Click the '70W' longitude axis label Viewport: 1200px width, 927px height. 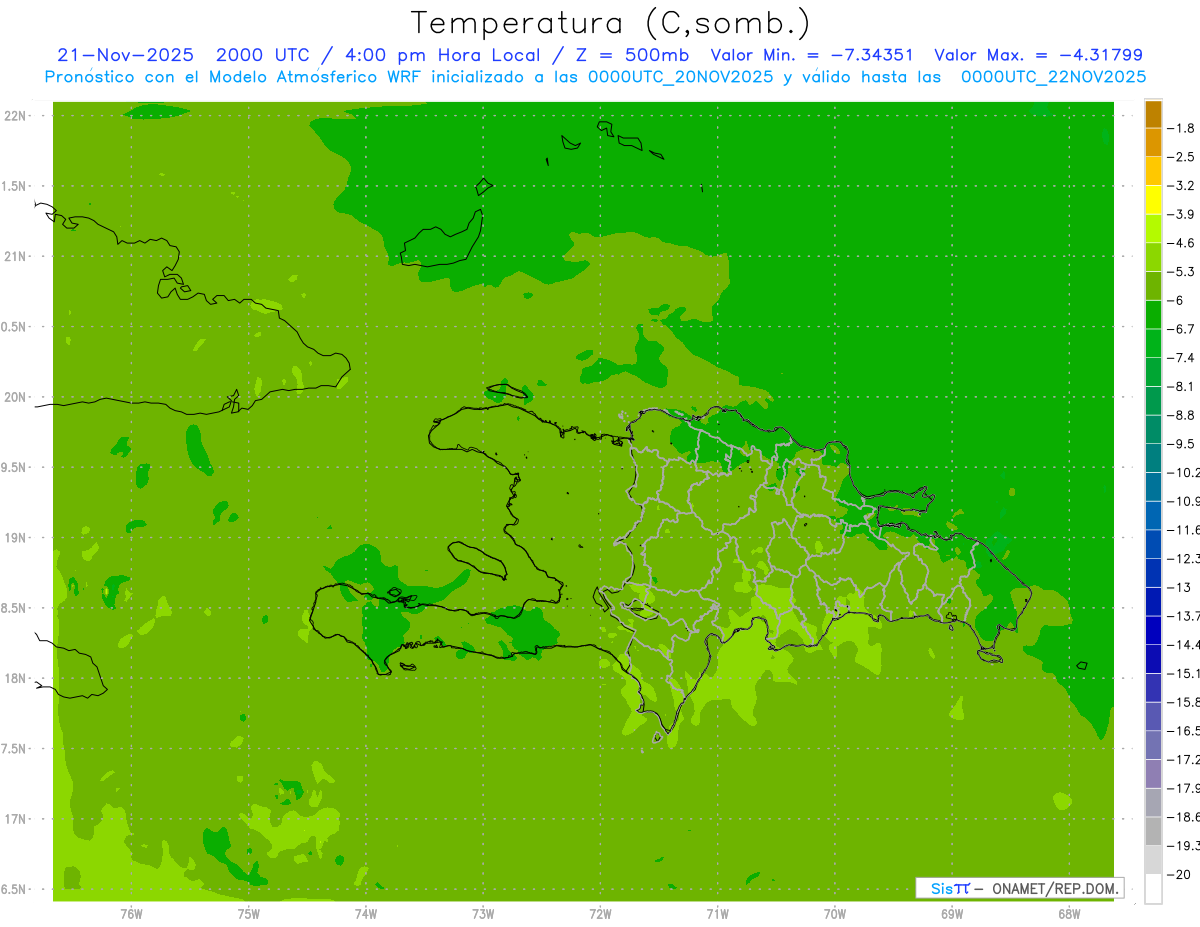[834, 914]
